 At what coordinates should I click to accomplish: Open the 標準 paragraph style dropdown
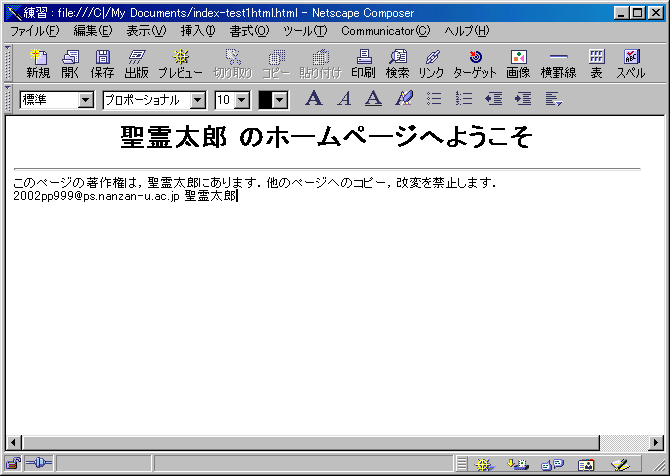tap(86, 100)
